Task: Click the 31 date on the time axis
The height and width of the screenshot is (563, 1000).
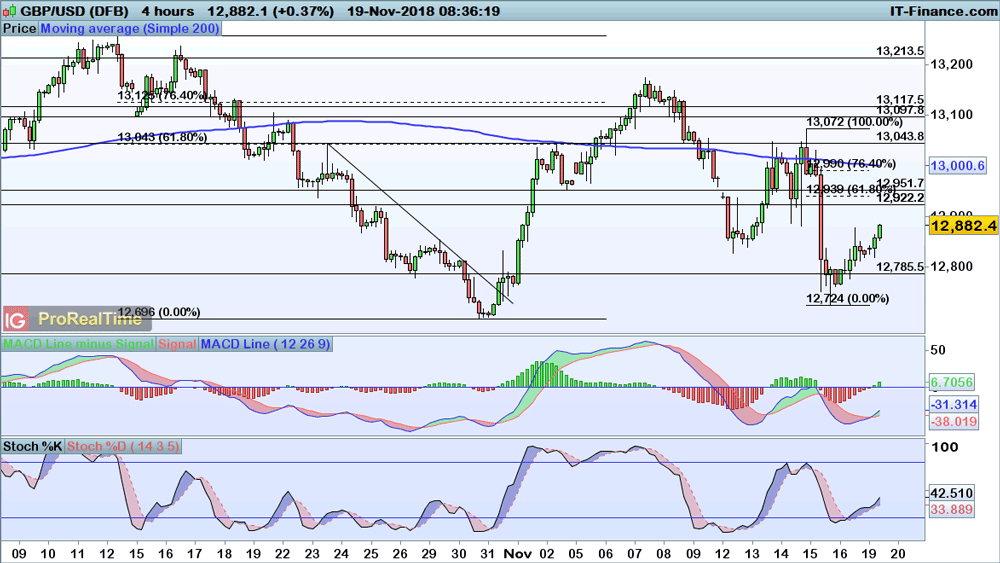Action: point(488,553)
